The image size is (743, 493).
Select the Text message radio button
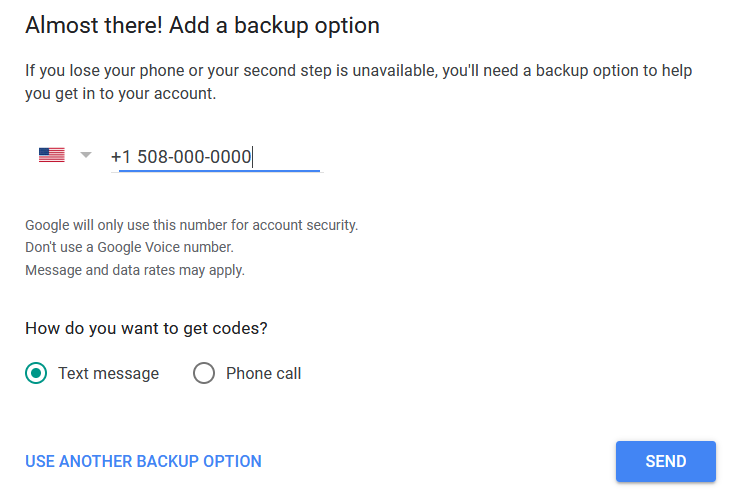pos(36,373)
